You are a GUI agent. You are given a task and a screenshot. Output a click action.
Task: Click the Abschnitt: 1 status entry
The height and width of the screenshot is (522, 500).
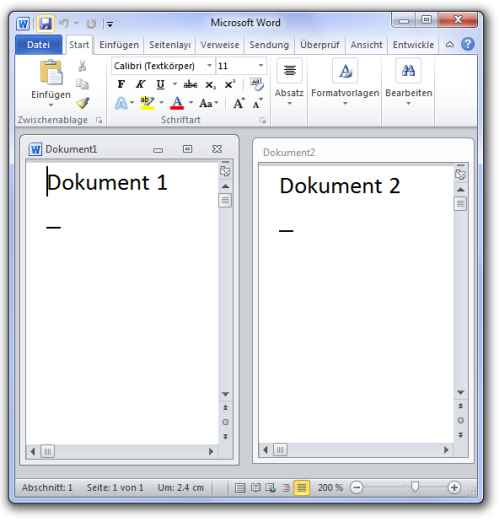coord(47,488)
